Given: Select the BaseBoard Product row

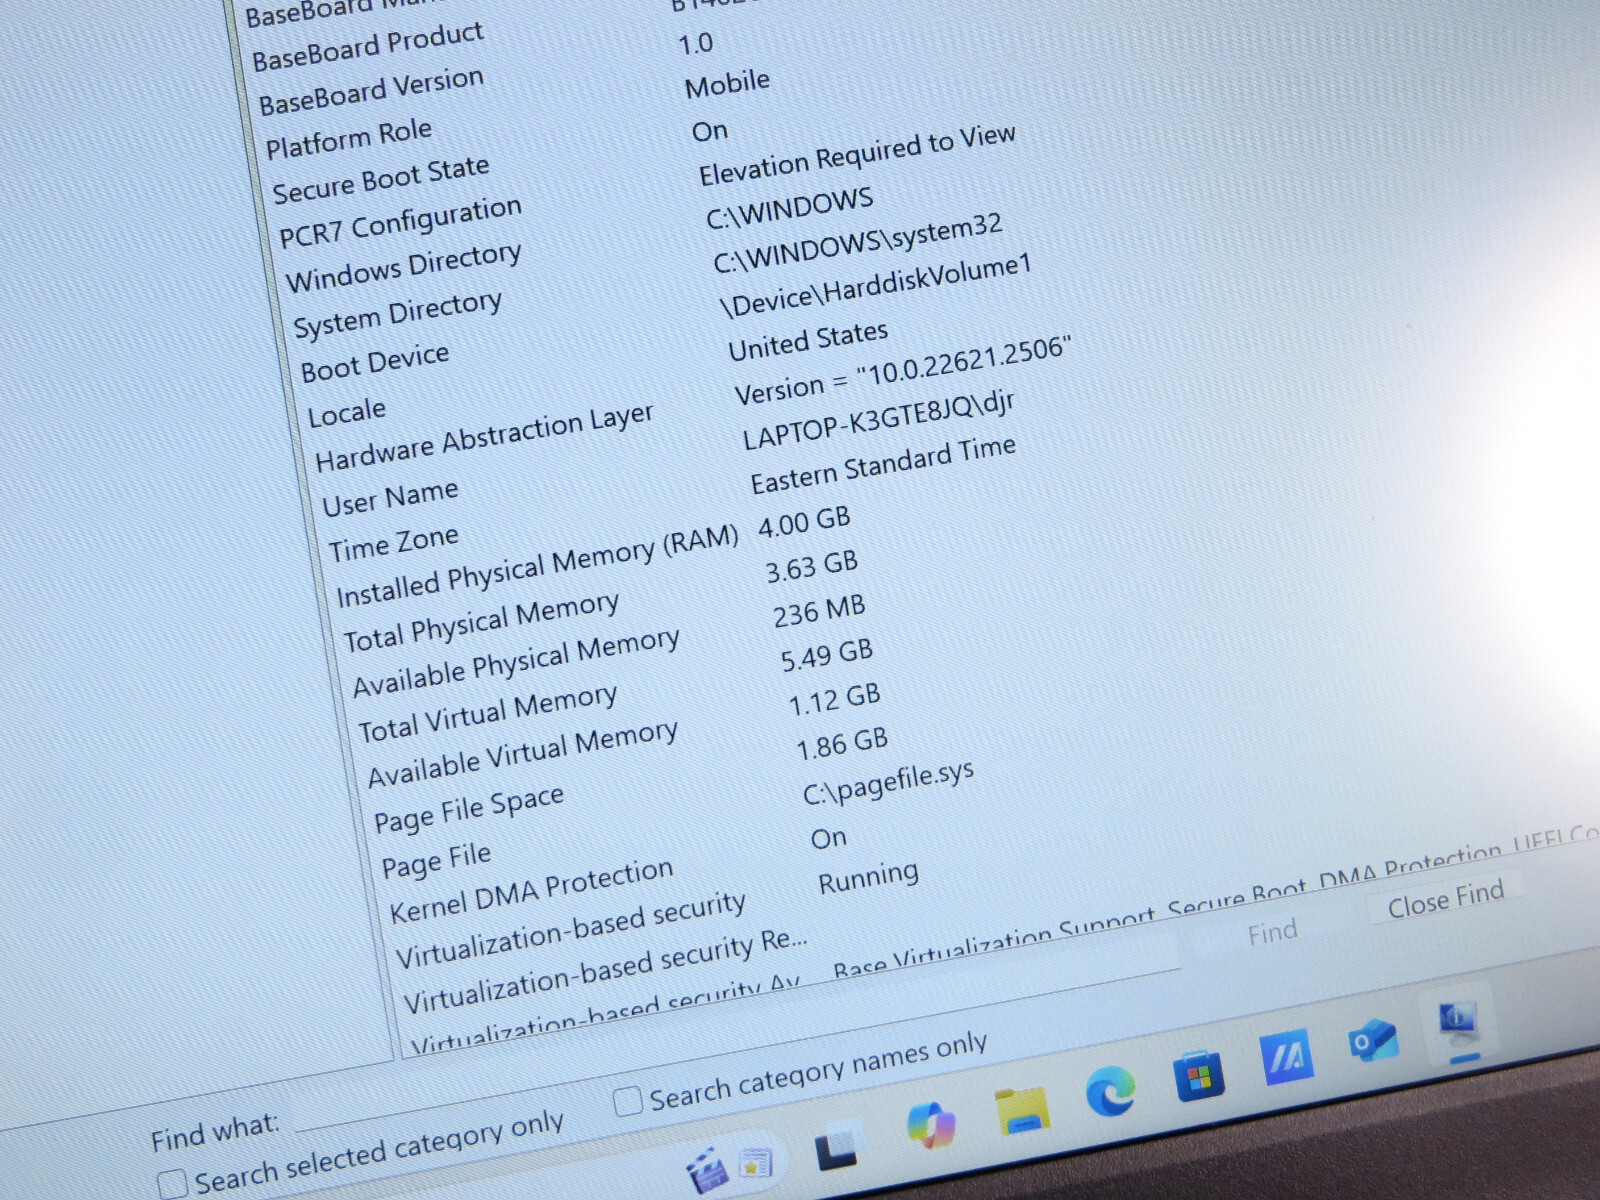Looking at the screenshot, I should 368,46.
